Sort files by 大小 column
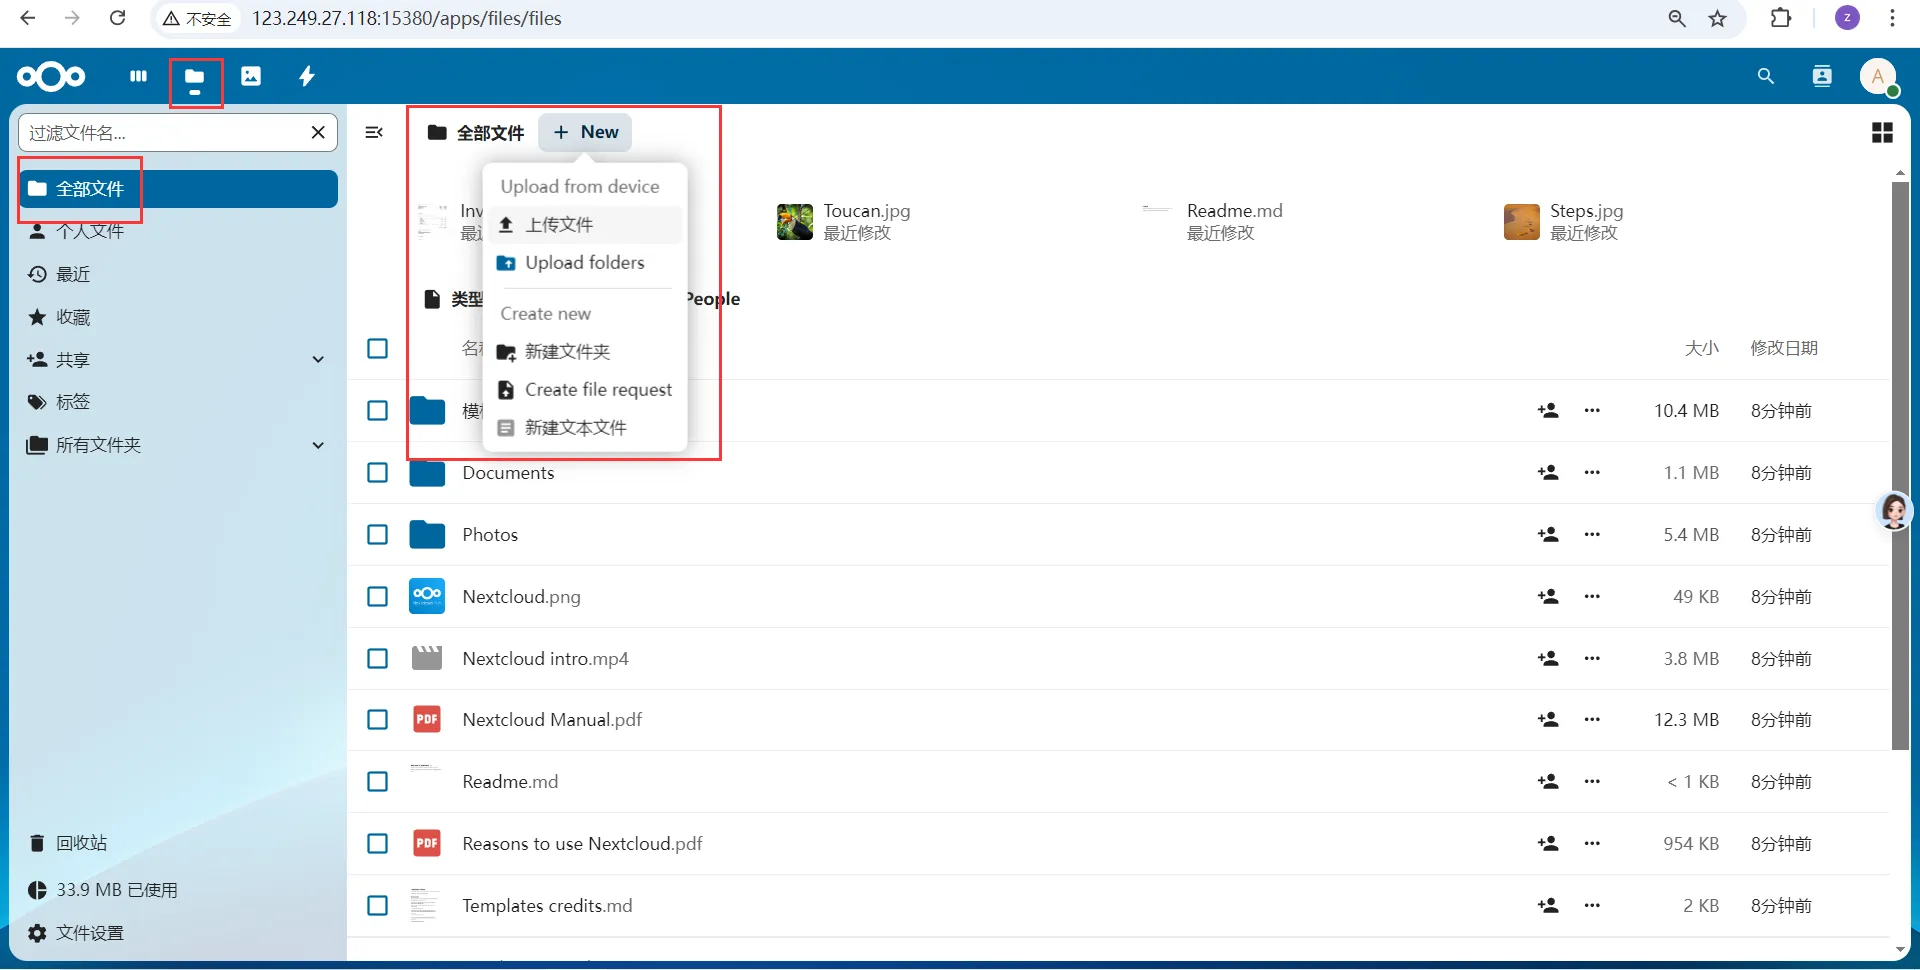 click(x=1701, y=348)
